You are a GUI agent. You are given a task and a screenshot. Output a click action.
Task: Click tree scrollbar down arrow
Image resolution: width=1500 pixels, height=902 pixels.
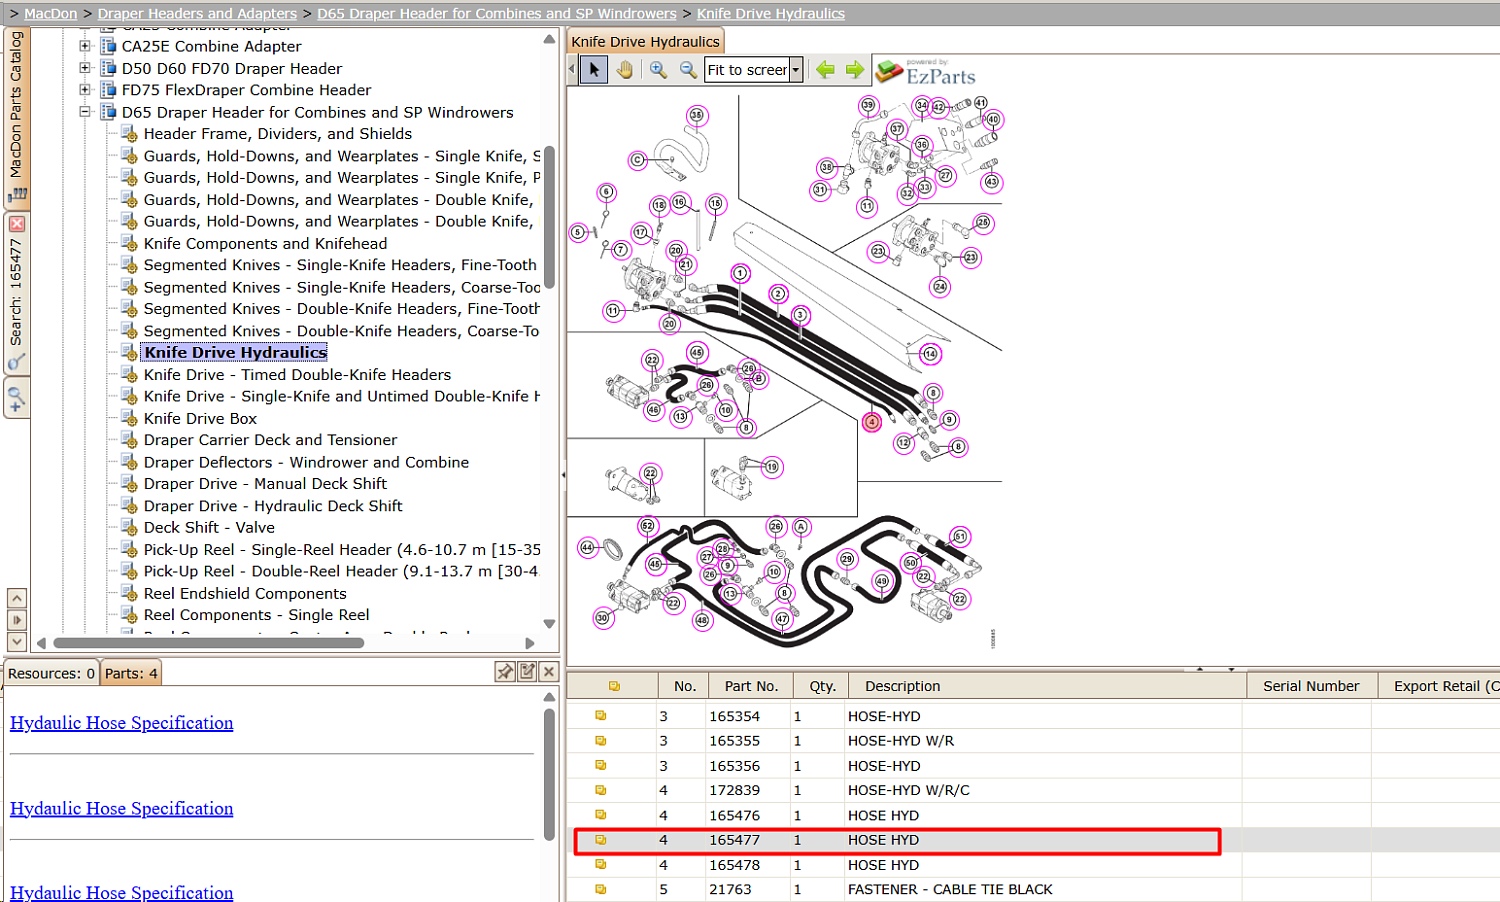point(549,623)
